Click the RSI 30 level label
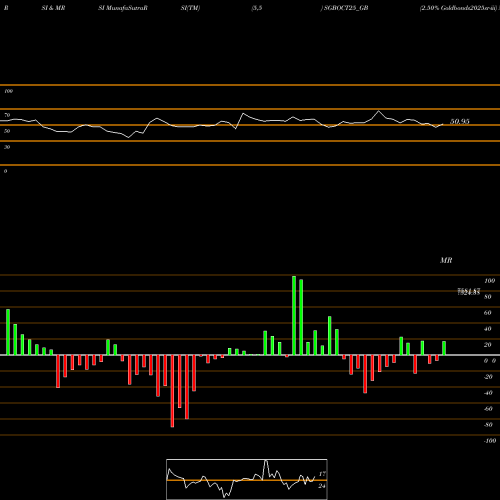 (7, 147)
